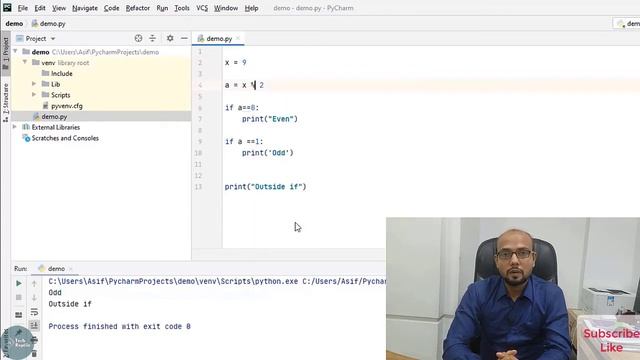This screenshot has height=360, width=640.
Task: Open Project panel gear settings
Action: click(x=170, y=38)
